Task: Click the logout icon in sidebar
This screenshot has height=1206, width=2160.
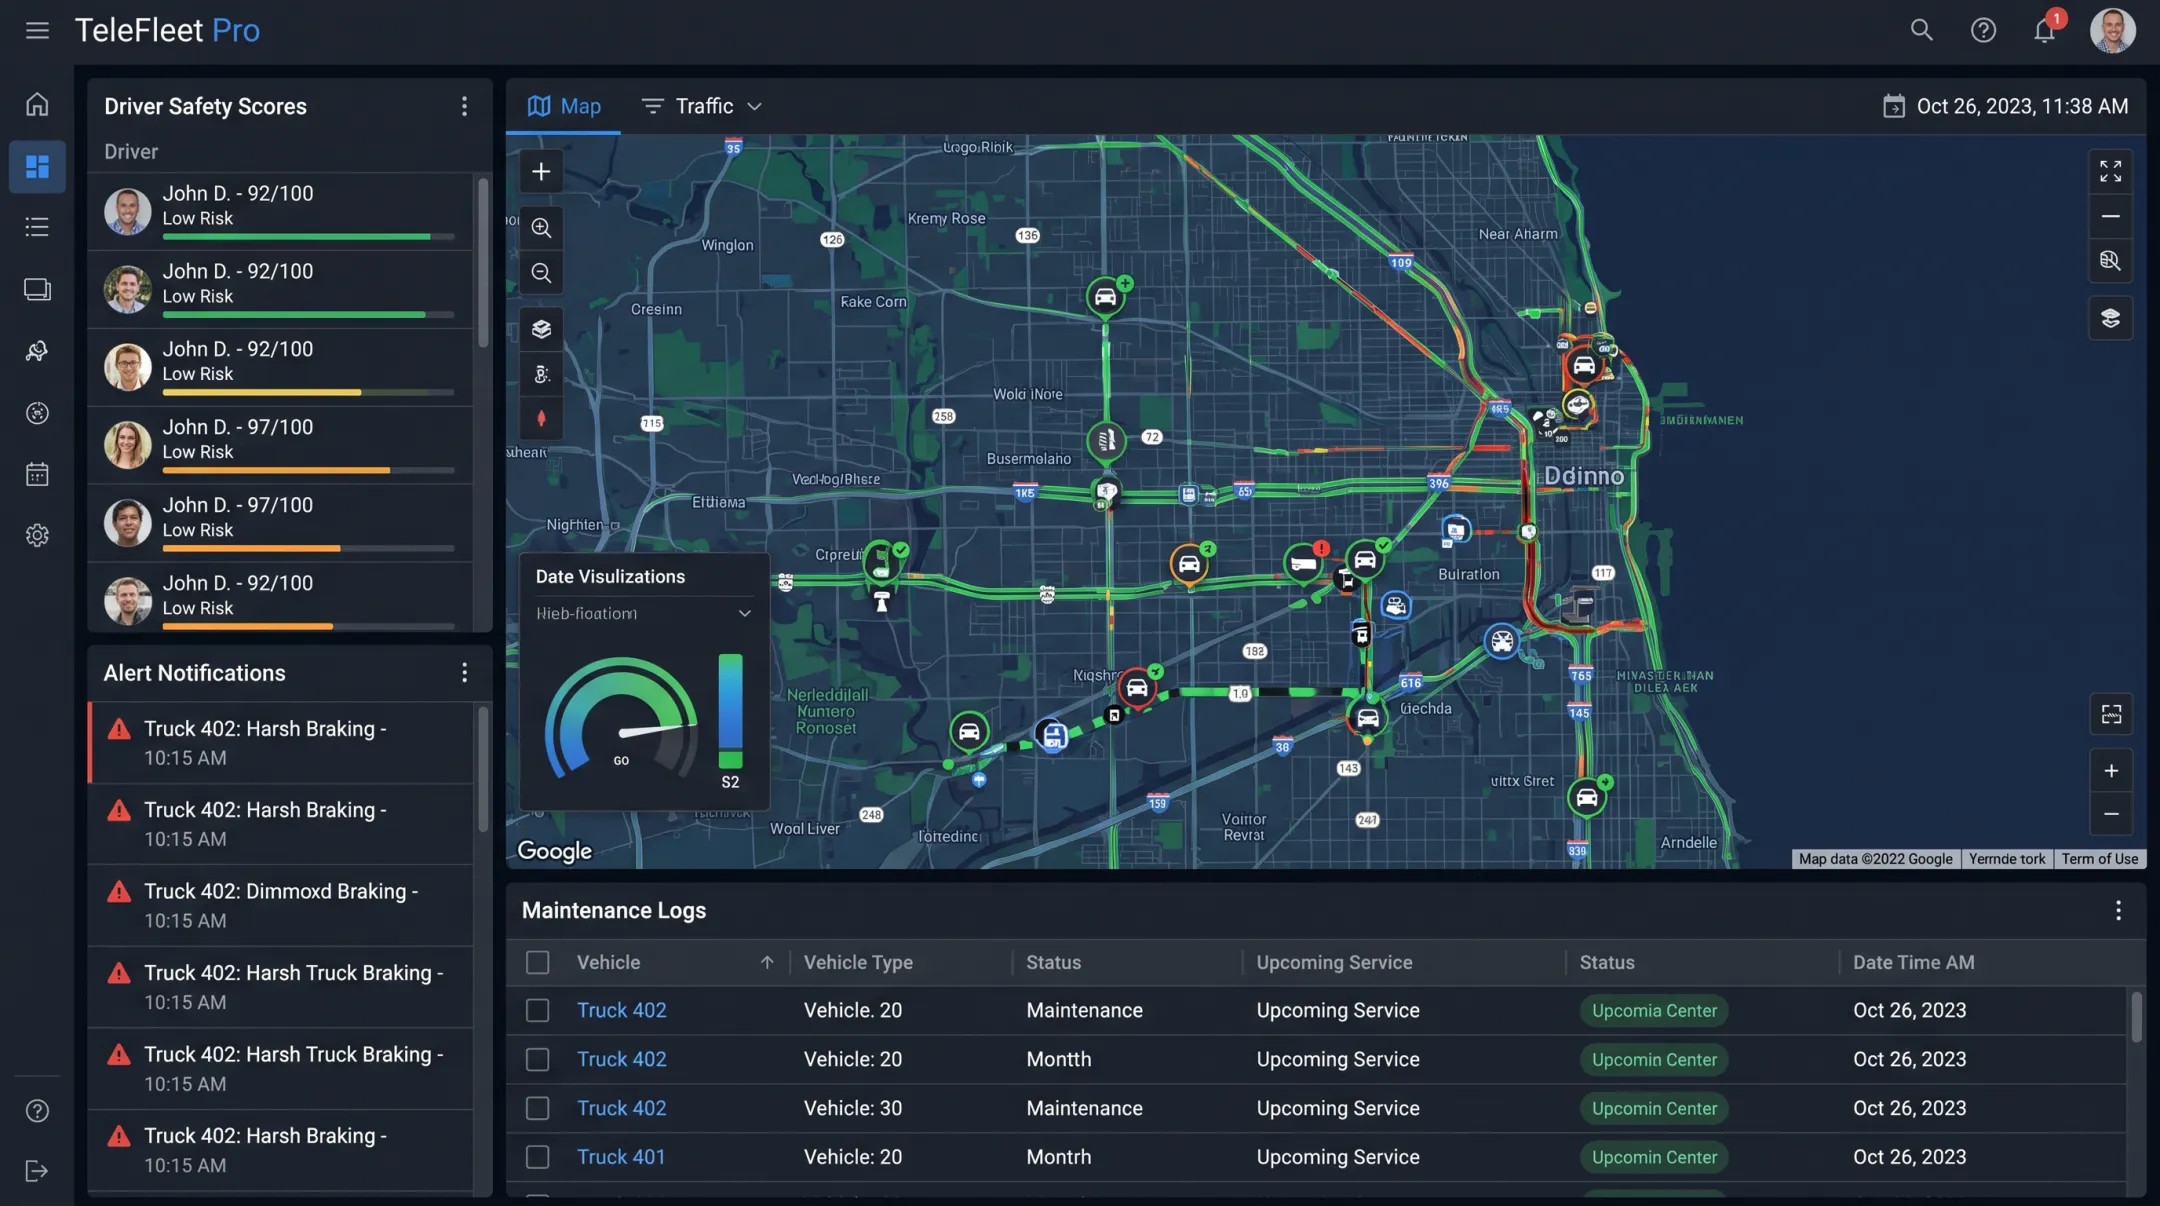Action: [x=37, y=1171]
